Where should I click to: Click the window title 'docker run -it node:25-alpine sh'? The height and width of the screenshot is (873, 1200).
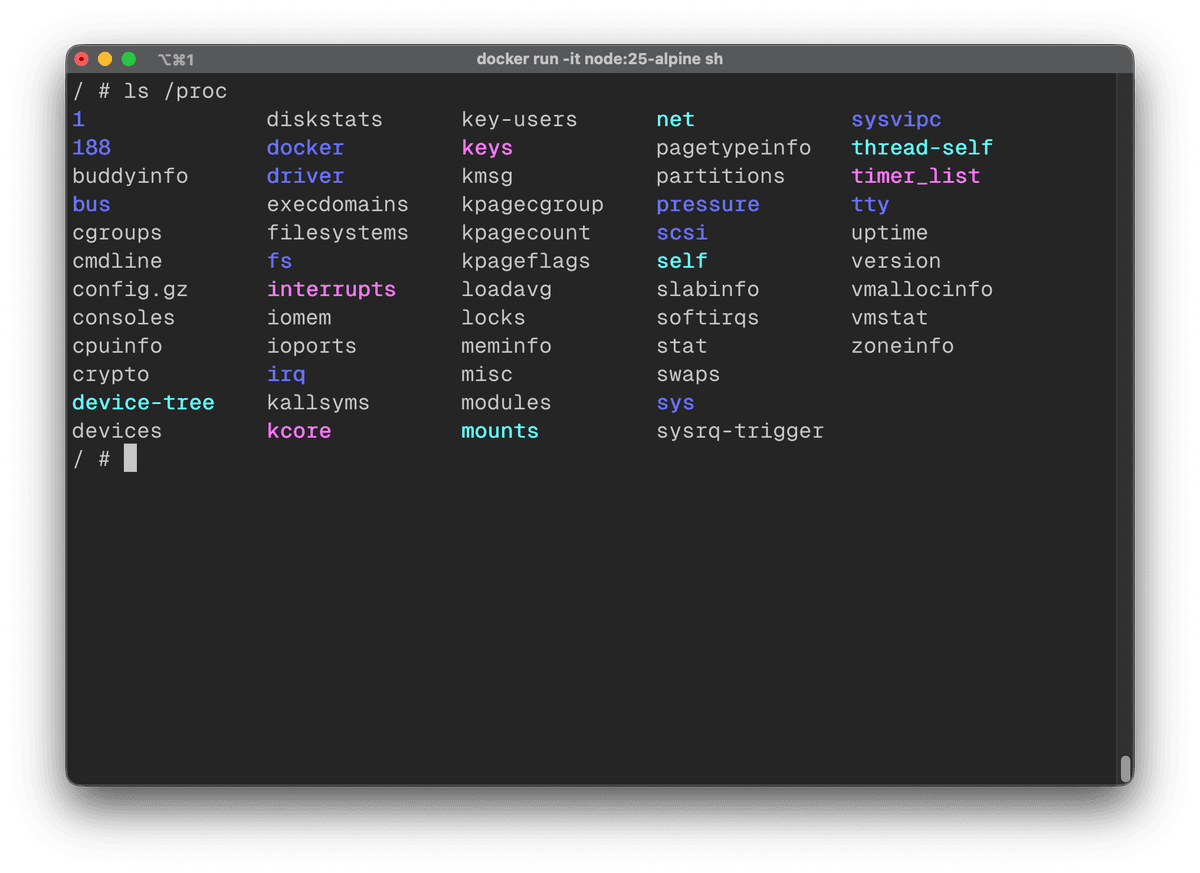coord(599,59)
